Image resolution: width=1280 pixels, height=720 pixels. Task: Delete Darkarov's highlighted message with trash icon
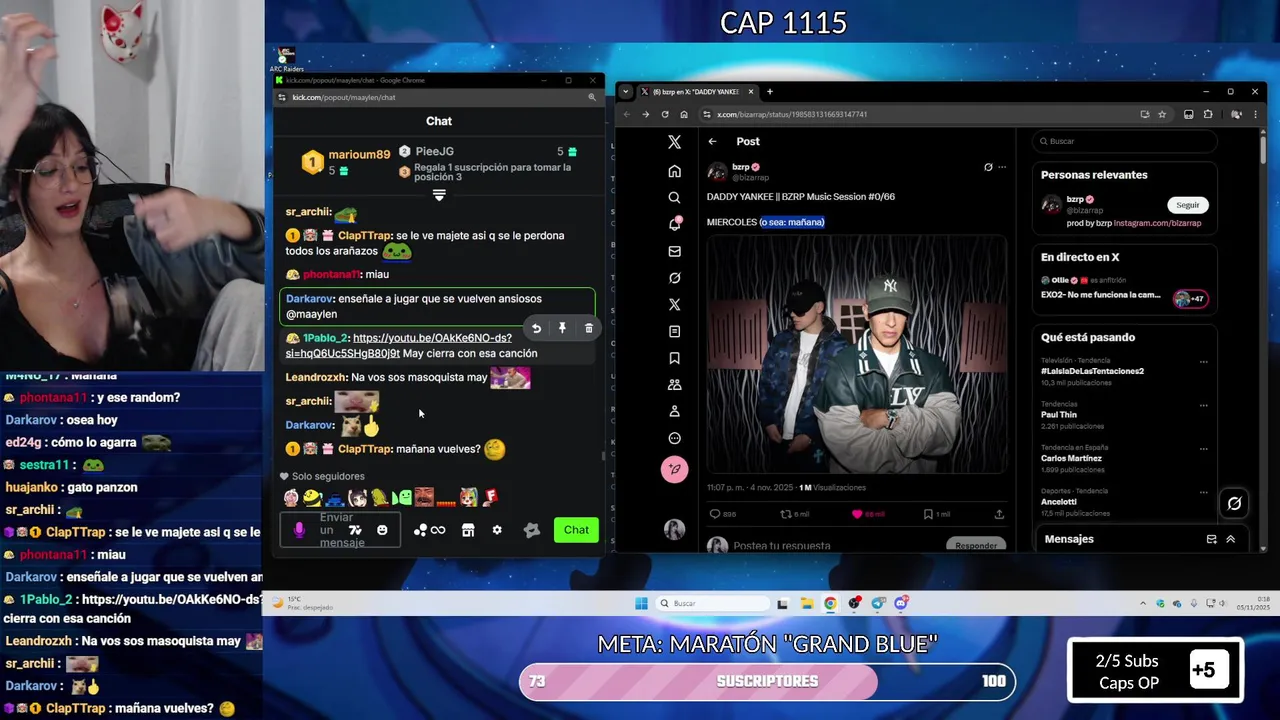[x=588, y=328]
